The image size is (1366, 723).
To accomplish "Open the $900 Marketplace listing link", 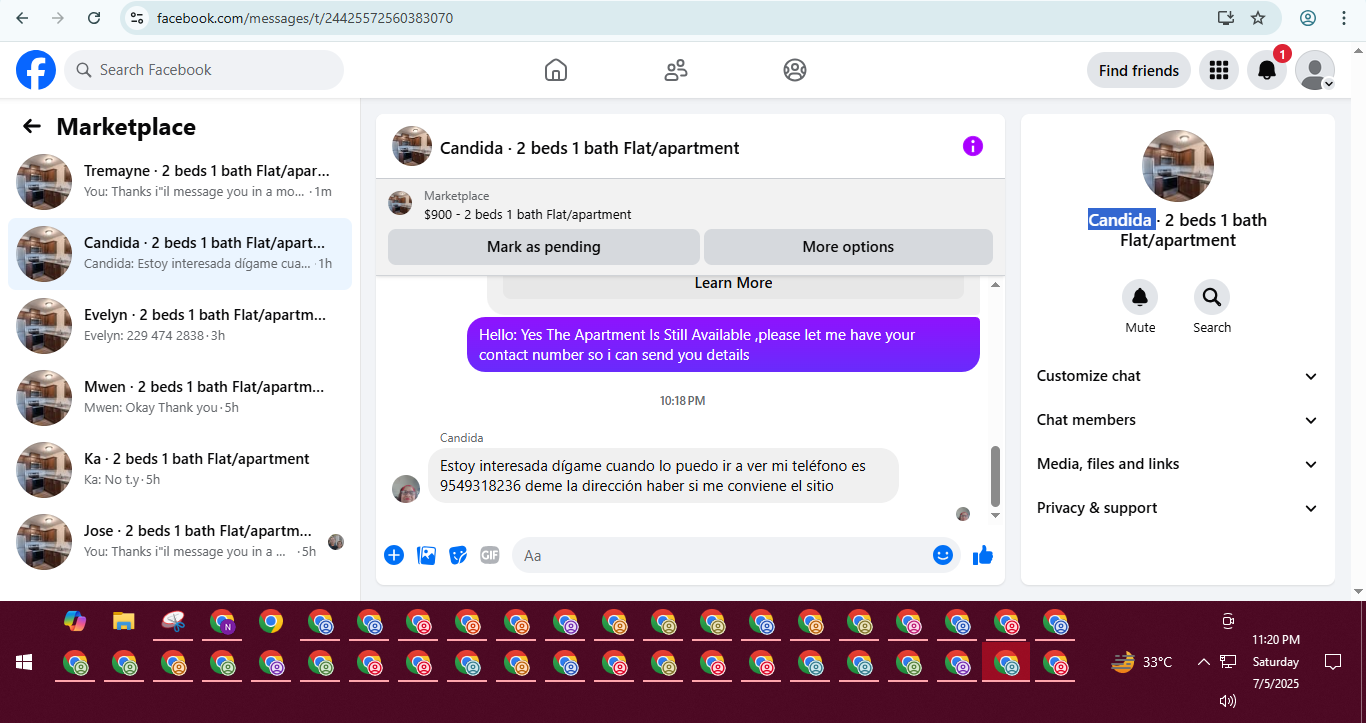I will (x=527, y=214).
